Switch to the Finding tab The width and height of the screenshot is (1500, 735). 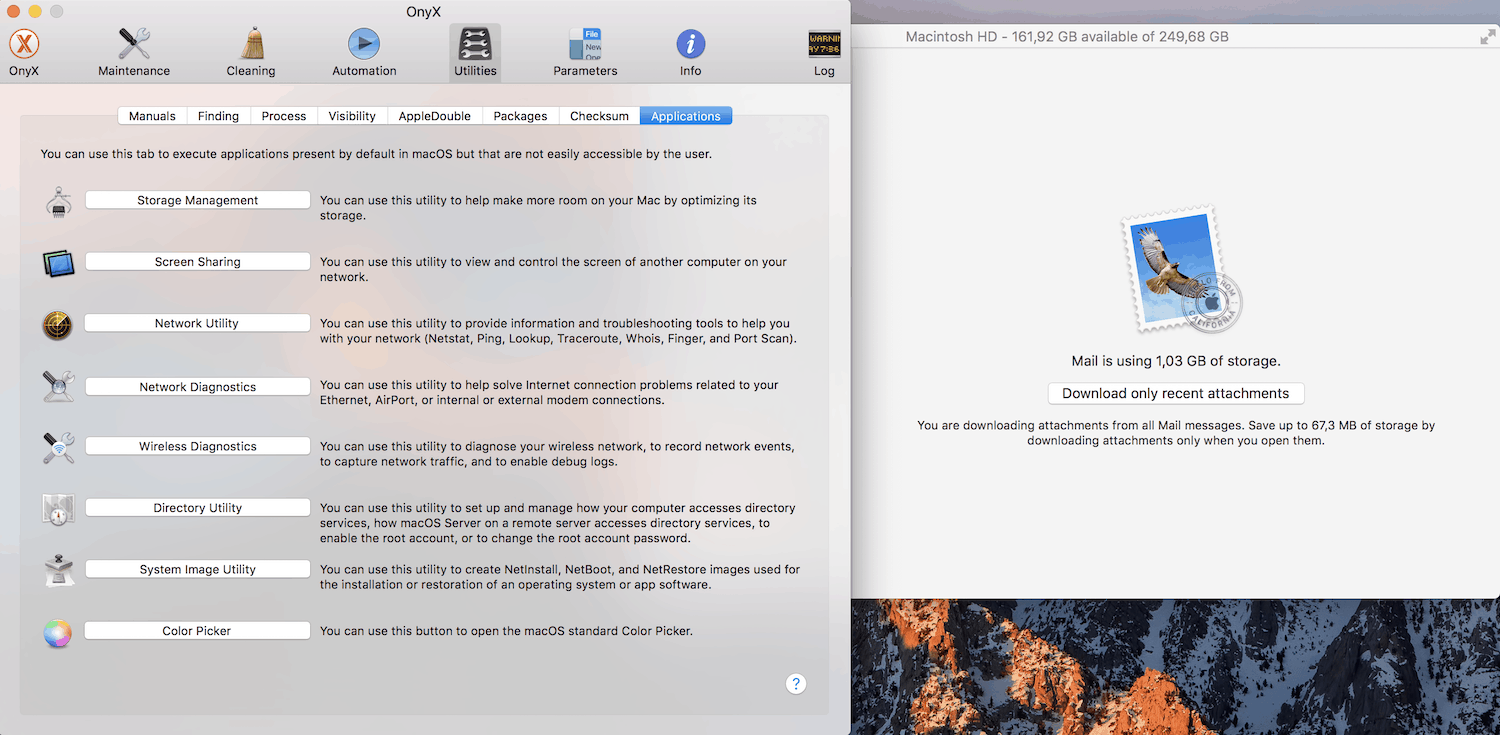[x=218, y=116]
